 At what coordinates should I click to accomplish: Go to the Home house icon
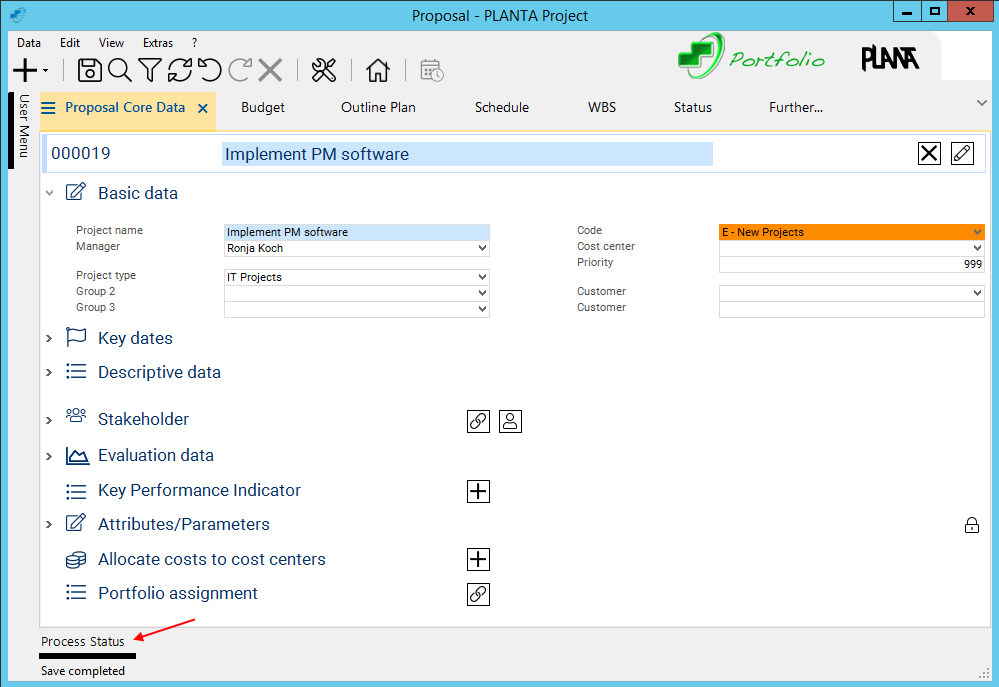pos(378,70)
